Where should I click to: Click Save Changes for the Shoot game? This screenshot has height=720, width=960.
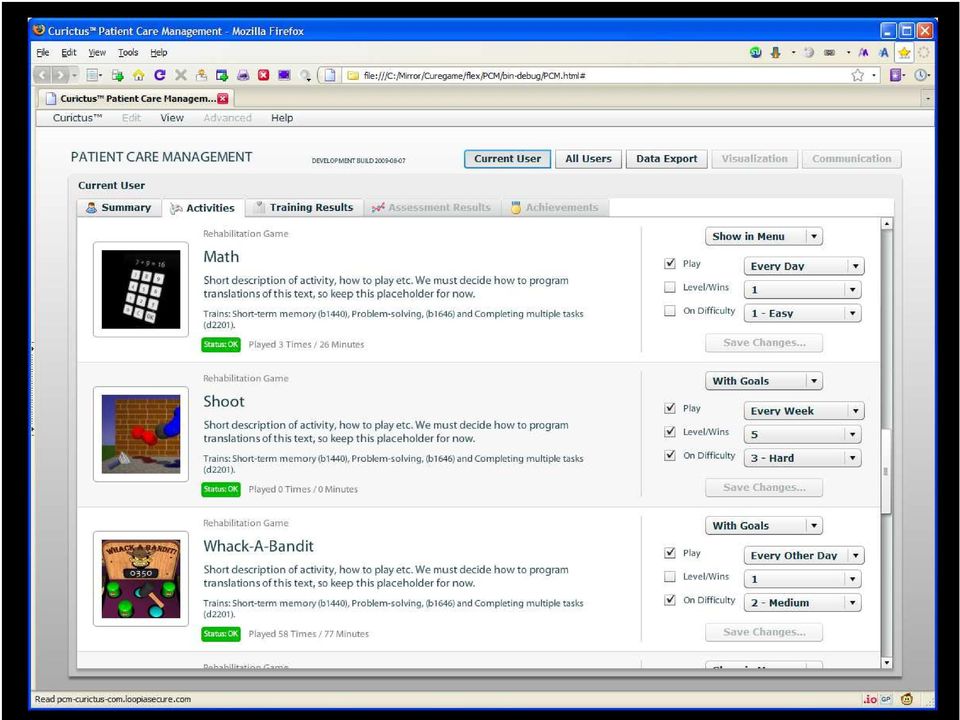pos(763,487)
